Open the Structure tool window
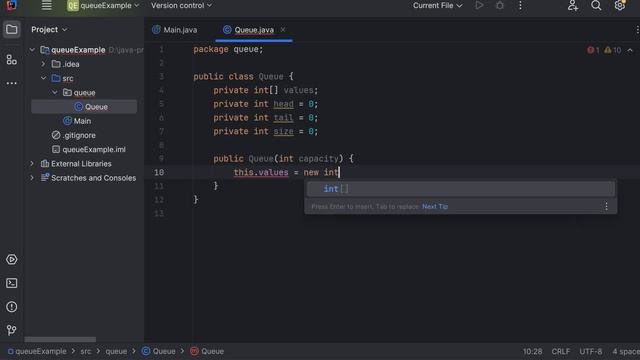Screen dimensions: 640x360 (11, 60)
